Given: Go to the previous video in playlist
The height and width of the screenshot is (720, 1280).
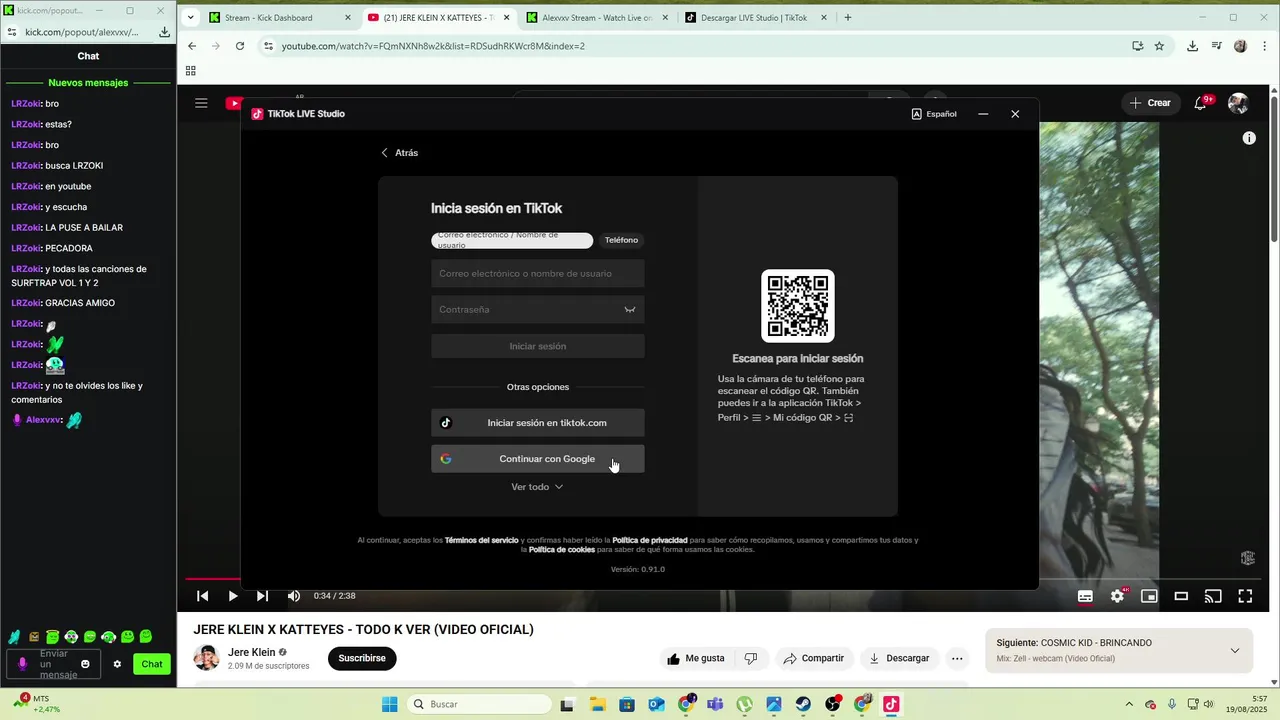Looking at the screenshot, I should point(202,596).
